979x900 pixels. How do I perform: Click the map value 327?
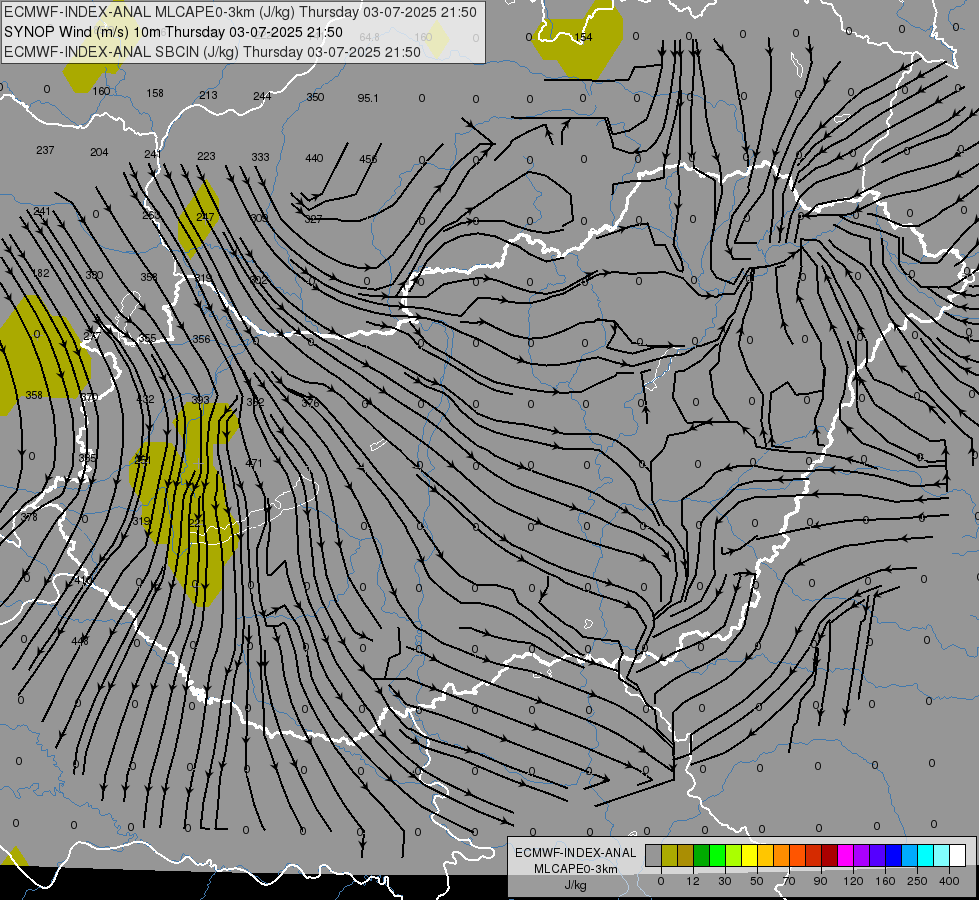coord(313,219)
